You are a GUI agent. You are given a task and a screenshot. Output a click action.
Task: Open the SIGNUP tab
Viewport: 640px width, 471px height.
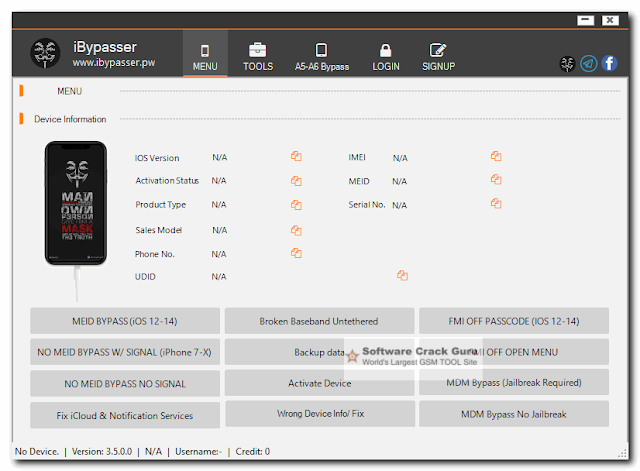point(438,57)
